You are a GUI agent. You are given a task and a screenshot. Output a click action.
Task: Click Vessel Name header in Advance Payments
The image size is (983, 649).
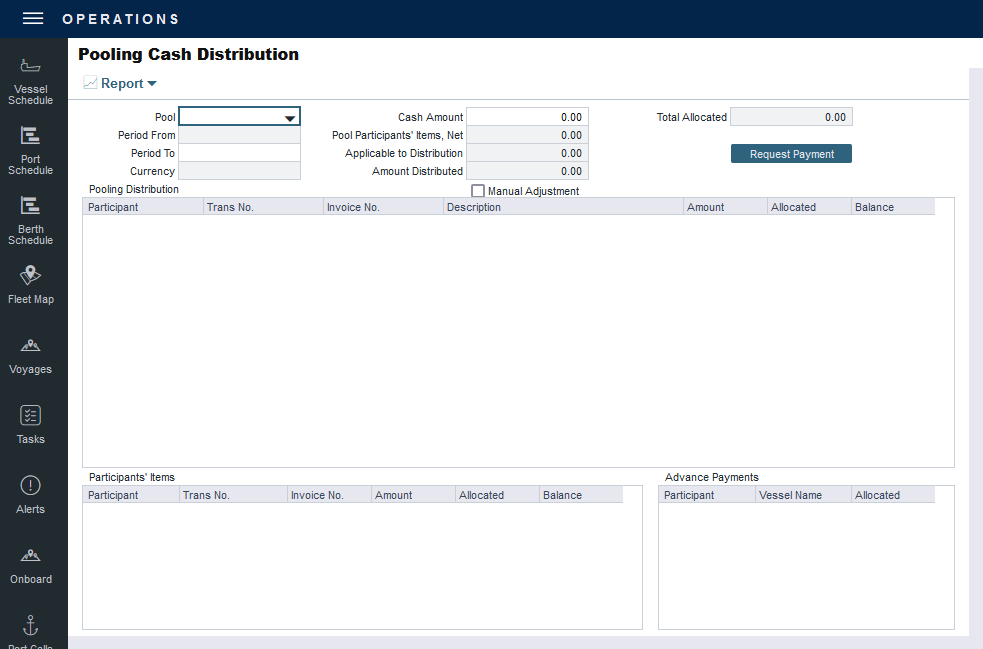click(x=802, y=495)
